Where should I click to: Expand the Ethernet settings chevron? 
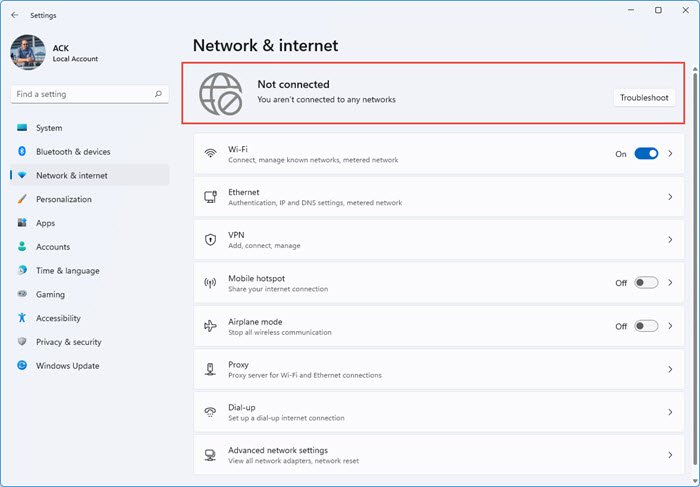[x=670, y=197]
